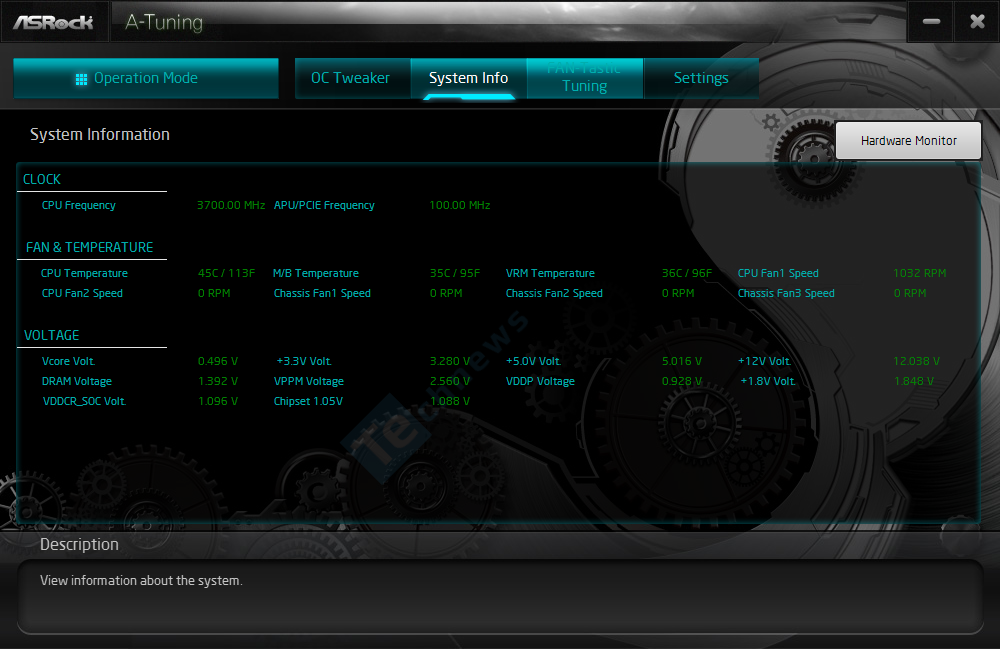
Task: Select the 0.928 V reading
Action: click(682, 381)
